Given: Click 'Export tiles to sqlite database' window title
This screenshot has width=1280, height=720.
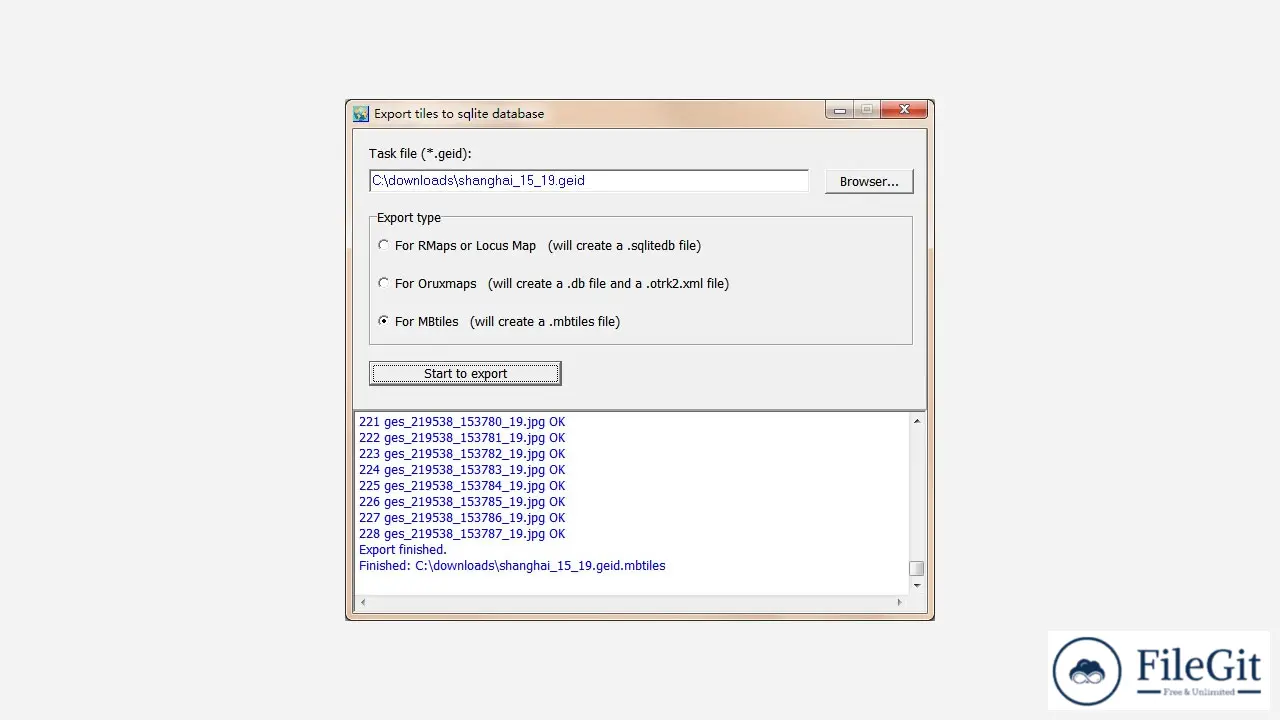Looking at the screenshot, I should (459, 114).
